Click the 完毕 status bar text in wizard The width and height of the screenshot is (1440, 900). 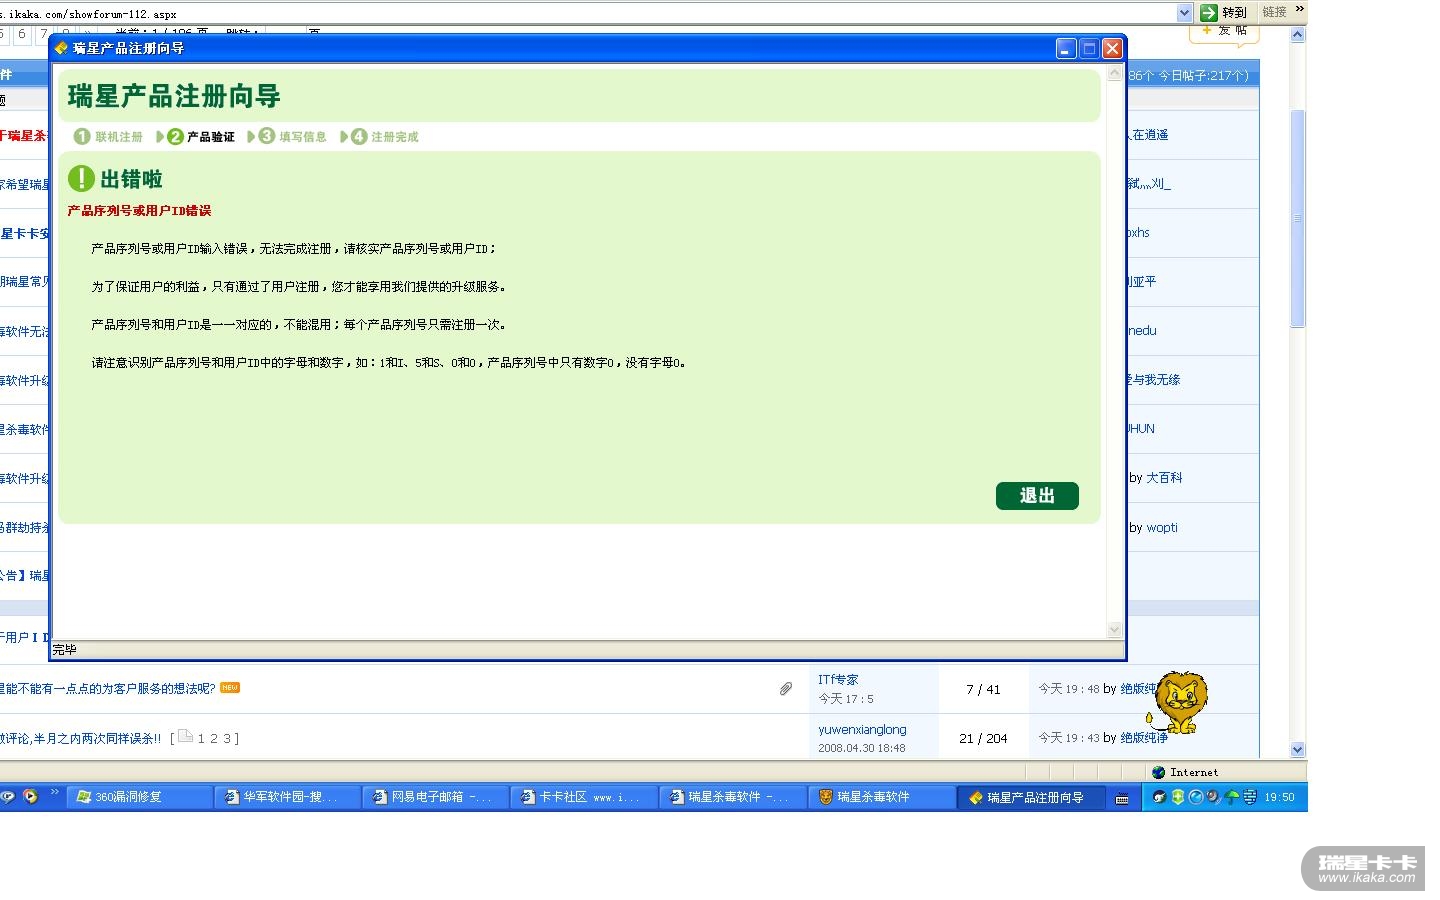[65, 650]
